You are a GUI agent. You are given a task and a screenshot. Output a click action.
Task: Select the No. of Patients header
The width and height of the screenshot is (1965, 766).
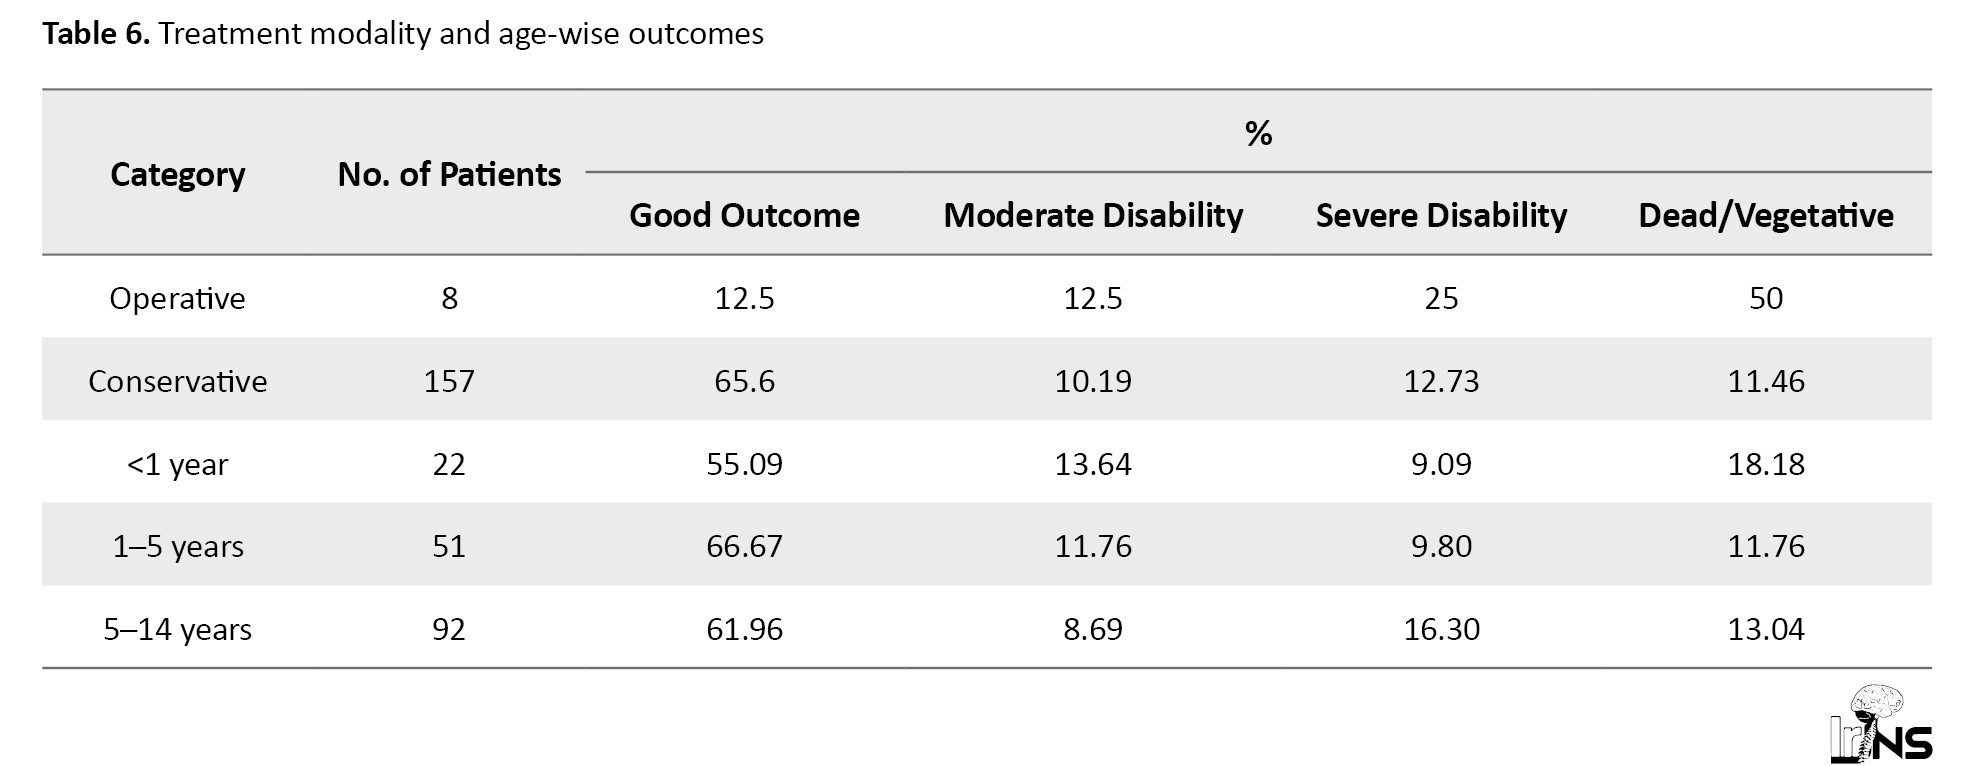[x=449, y=174]
